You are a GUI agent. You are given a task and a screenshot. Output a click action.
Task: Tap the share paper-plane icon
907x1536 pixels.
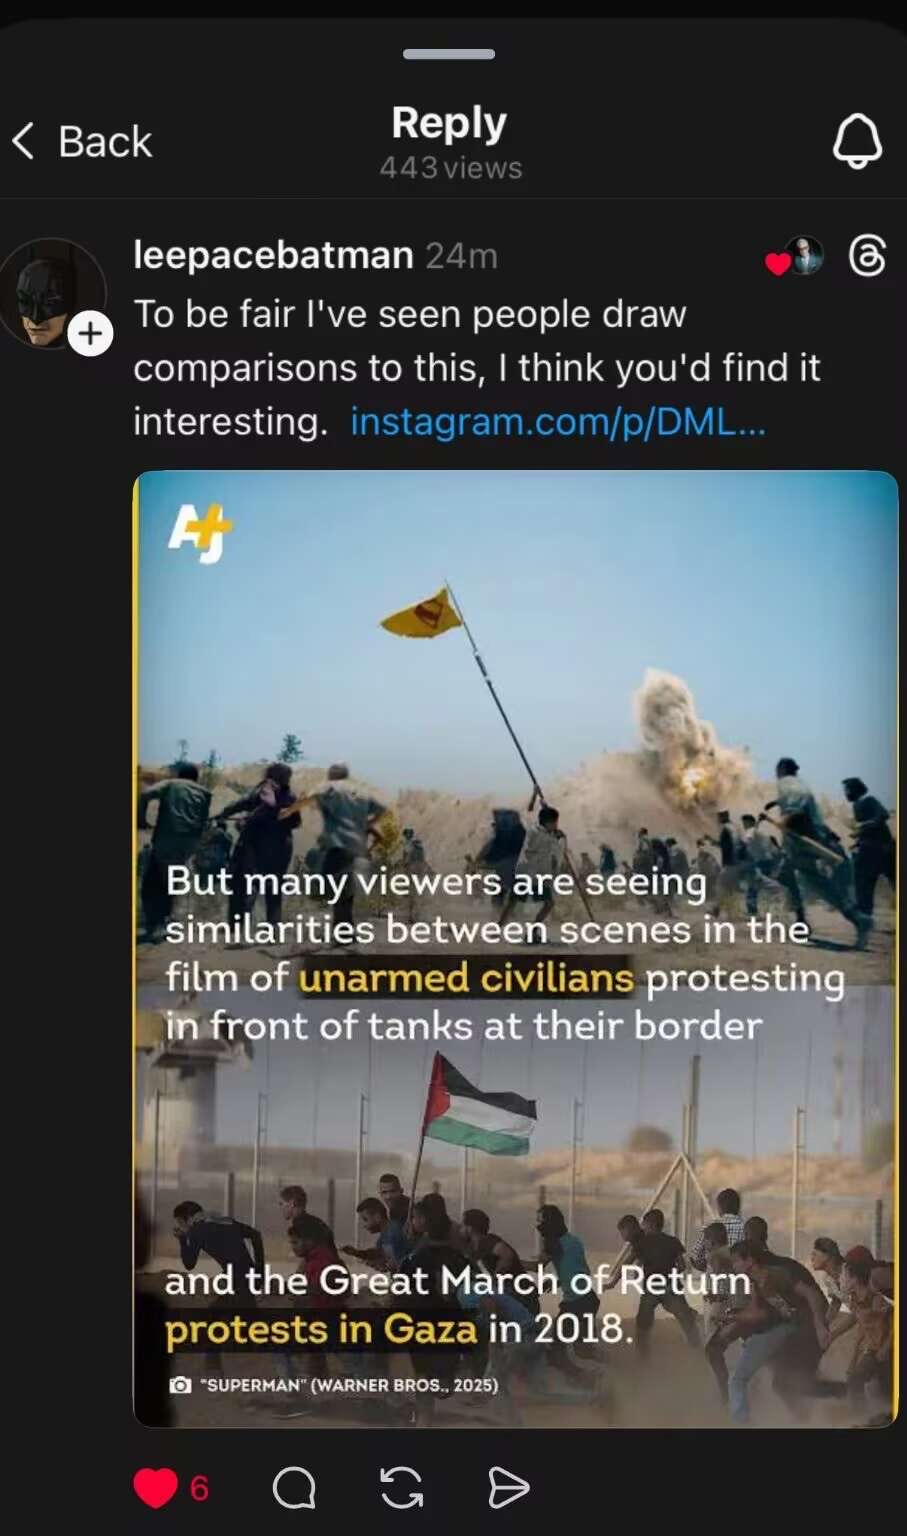tap(508, 1488)
